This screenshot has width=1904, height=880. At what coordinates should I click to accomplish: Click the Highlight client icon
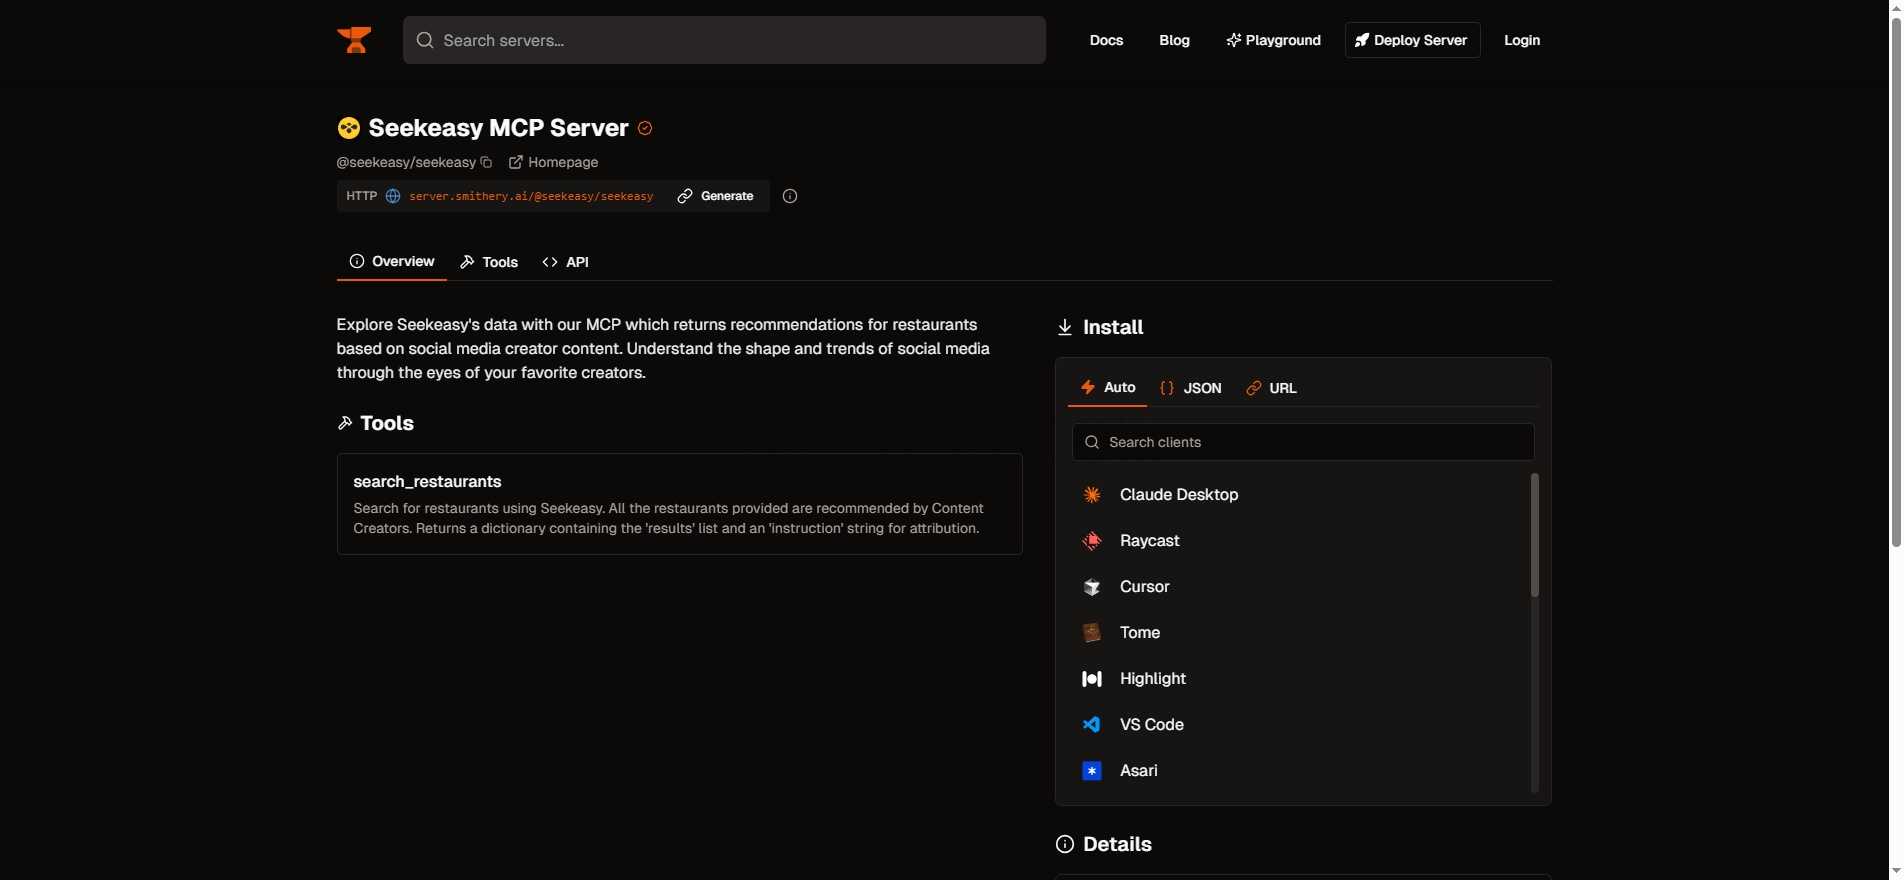coord(1092,679)
